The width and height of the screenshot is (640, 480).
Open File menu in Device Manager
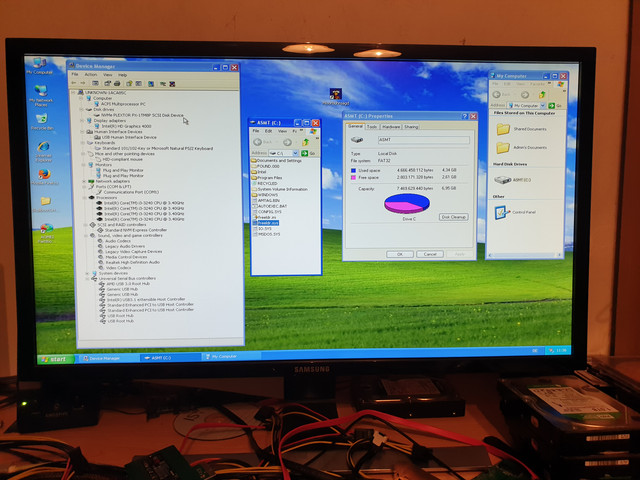tap(75, 74)
